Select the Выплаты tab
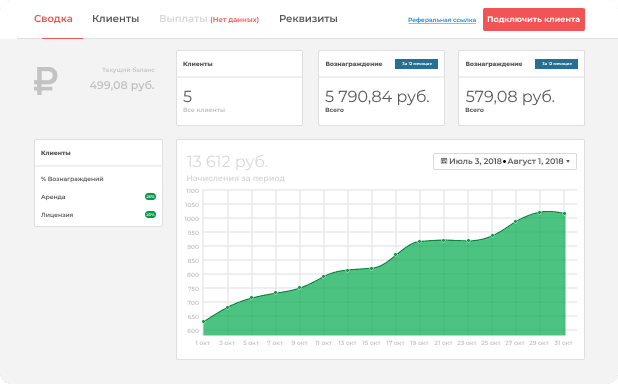This screenshot has height=384, width=618. coord(183,19)
